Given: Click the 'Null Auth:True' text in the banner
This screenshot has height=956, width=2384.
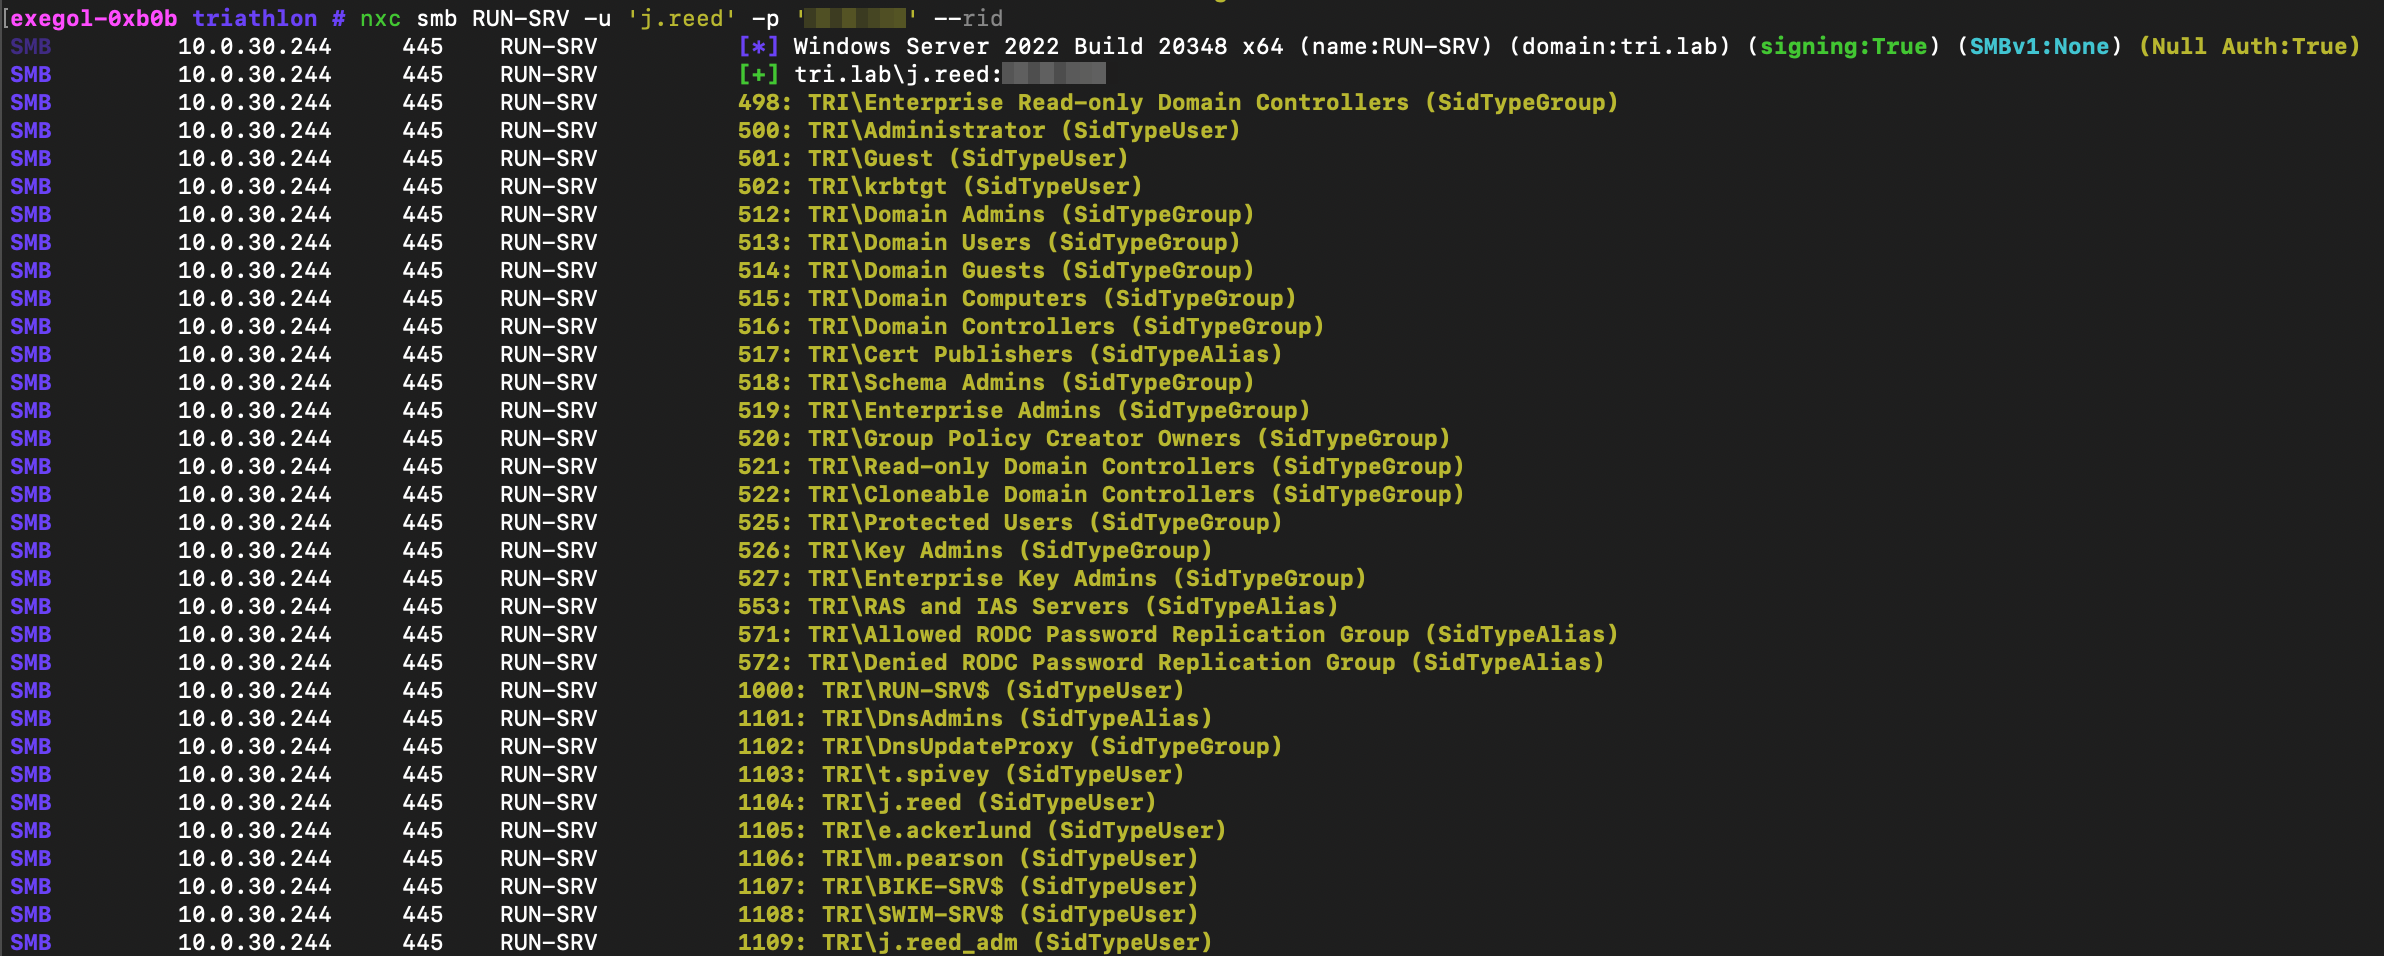Looking at the screenshot, I should pyautogui.click(x=2249, y=47).
